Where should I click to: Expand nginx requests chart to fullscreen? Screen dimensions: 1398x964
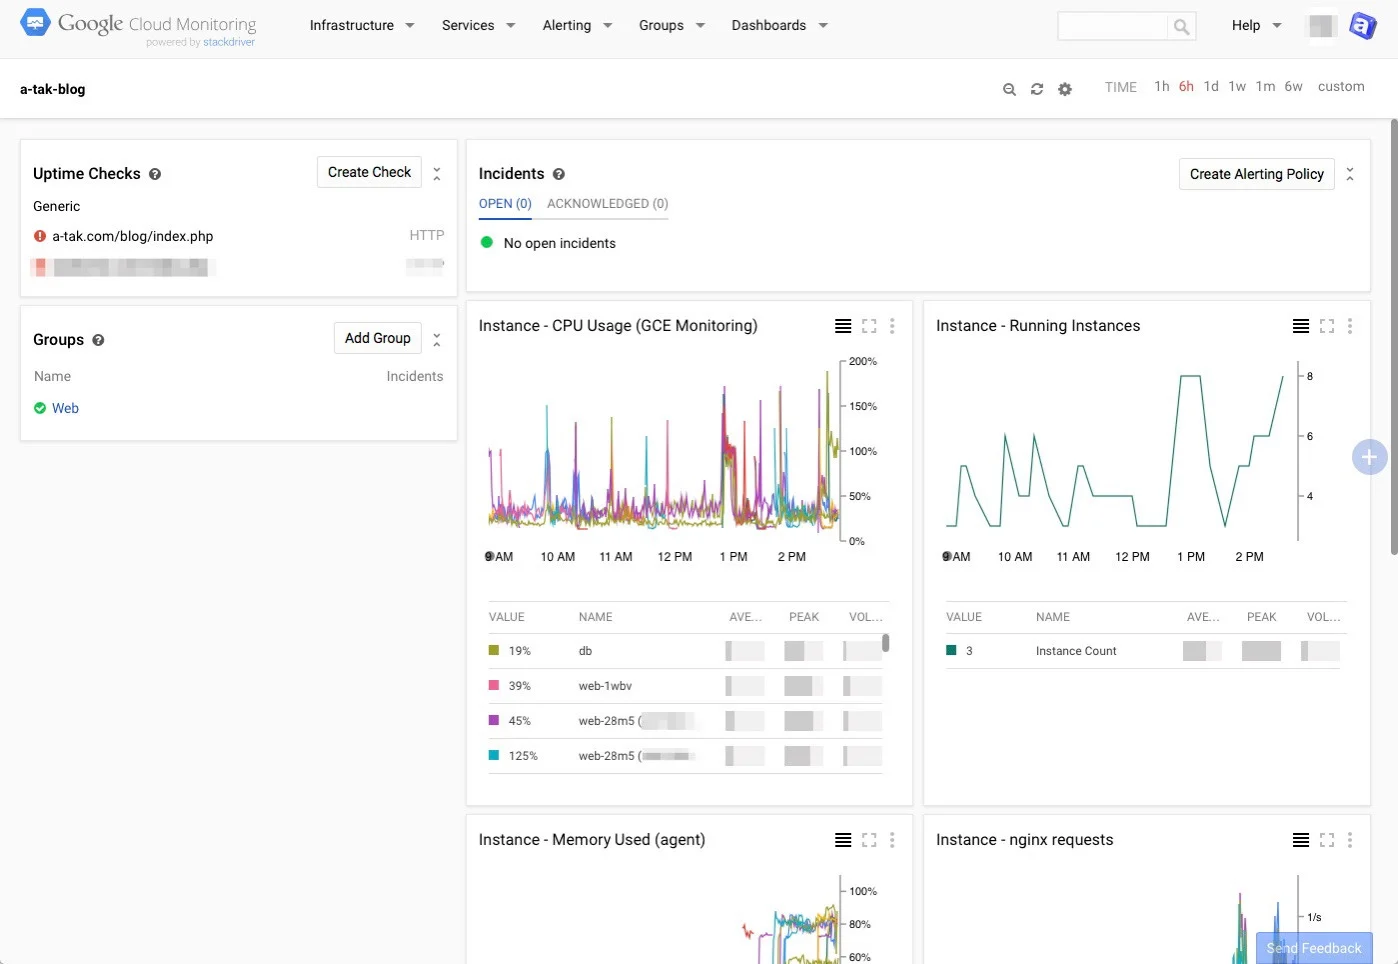point(1327,840)
